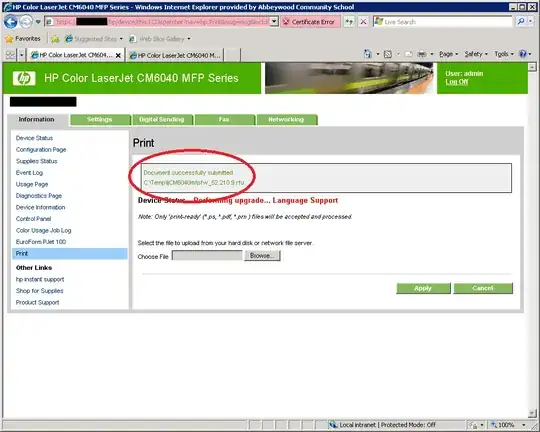Open search provider options dropdown
Screen dimensions: 540x432
click(531, 21)
